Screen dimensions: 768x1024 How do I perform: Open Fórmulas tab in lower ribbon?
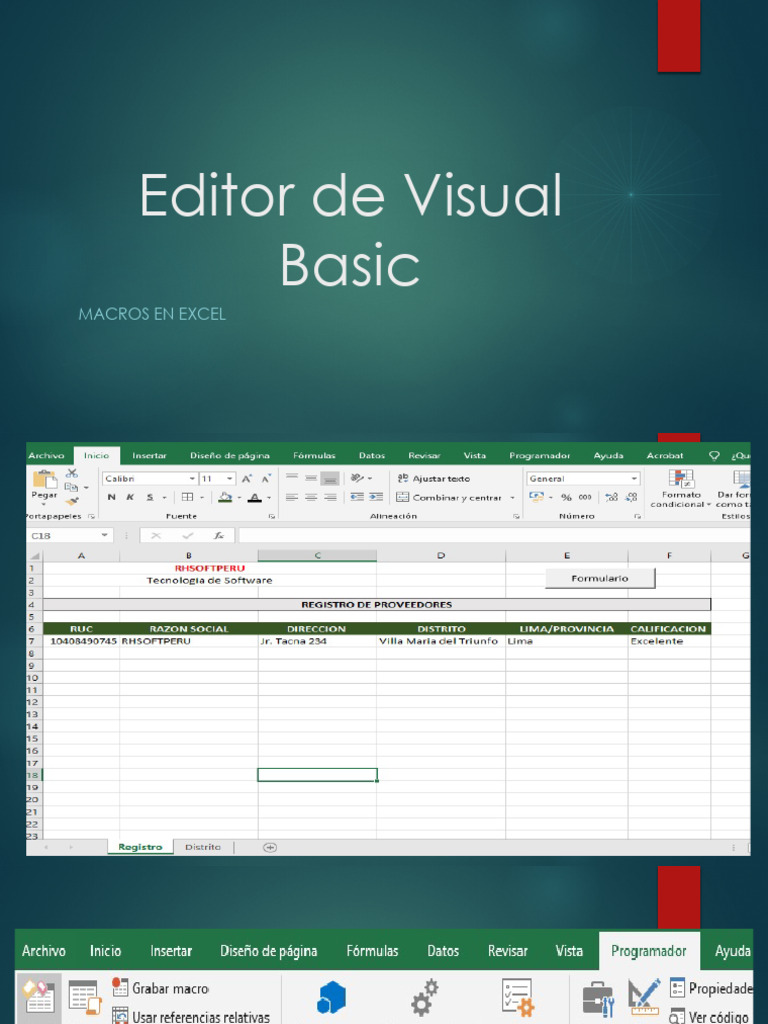pyautogui.click(x=372, y=951)
